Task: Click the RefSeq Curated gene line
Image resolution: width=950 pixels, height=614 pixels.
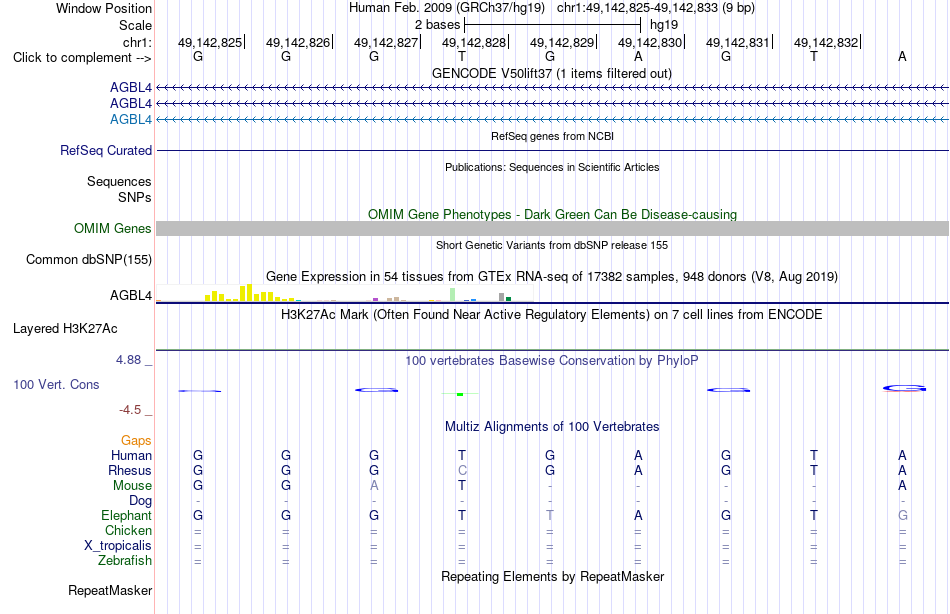Action: [x=552, y=150]
